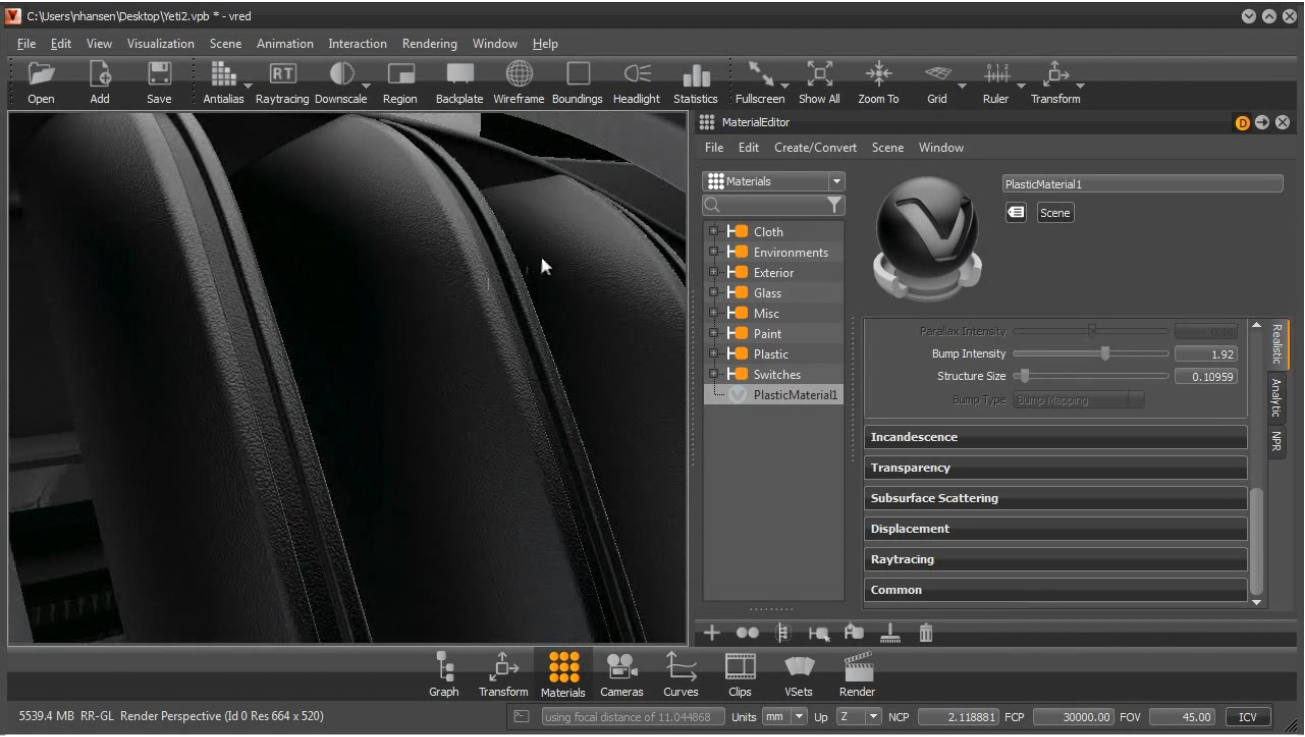Open the Rendering menu
This screenshot has width=1305, height=737.
click(x=429, y=44)
